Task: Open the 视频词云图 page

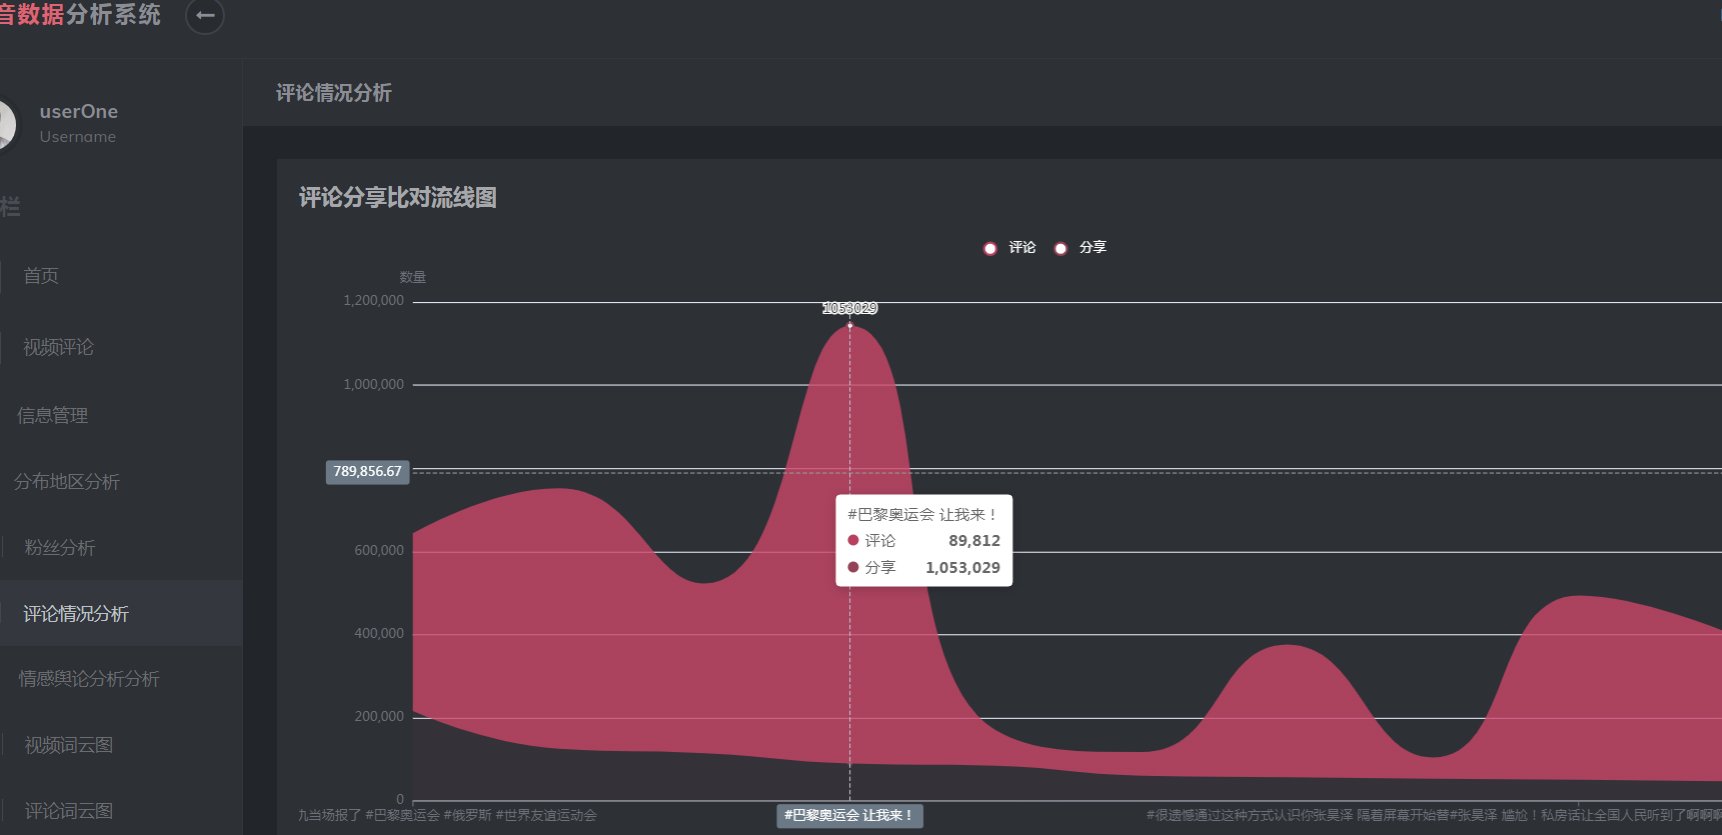Action: 69,745
